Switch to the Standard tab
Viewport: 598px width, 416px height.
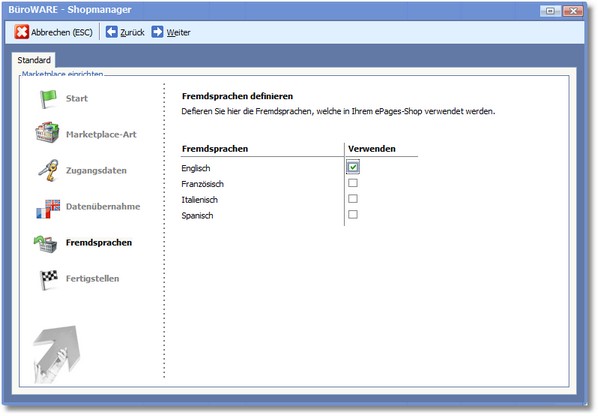34,60
